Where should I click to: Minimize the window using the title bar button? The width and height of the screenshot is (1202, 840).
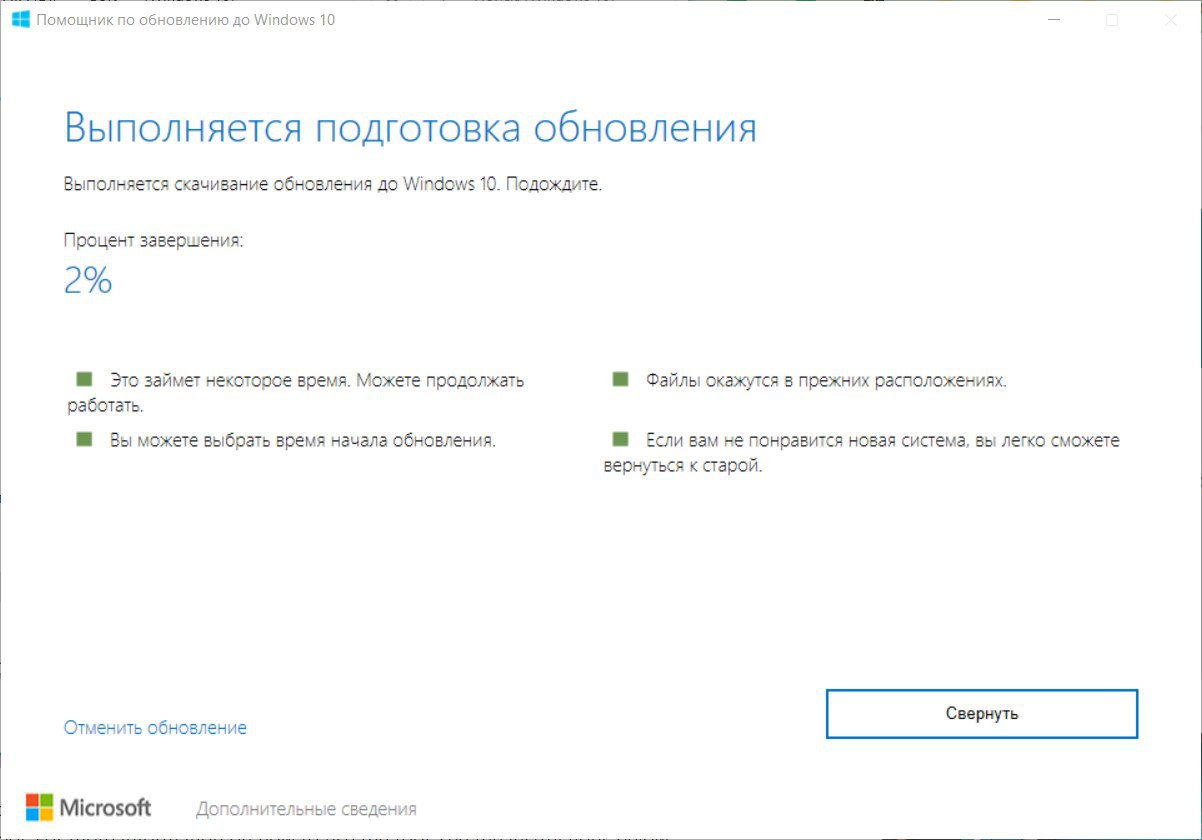pyautogui.click(x=1052, y=20)
